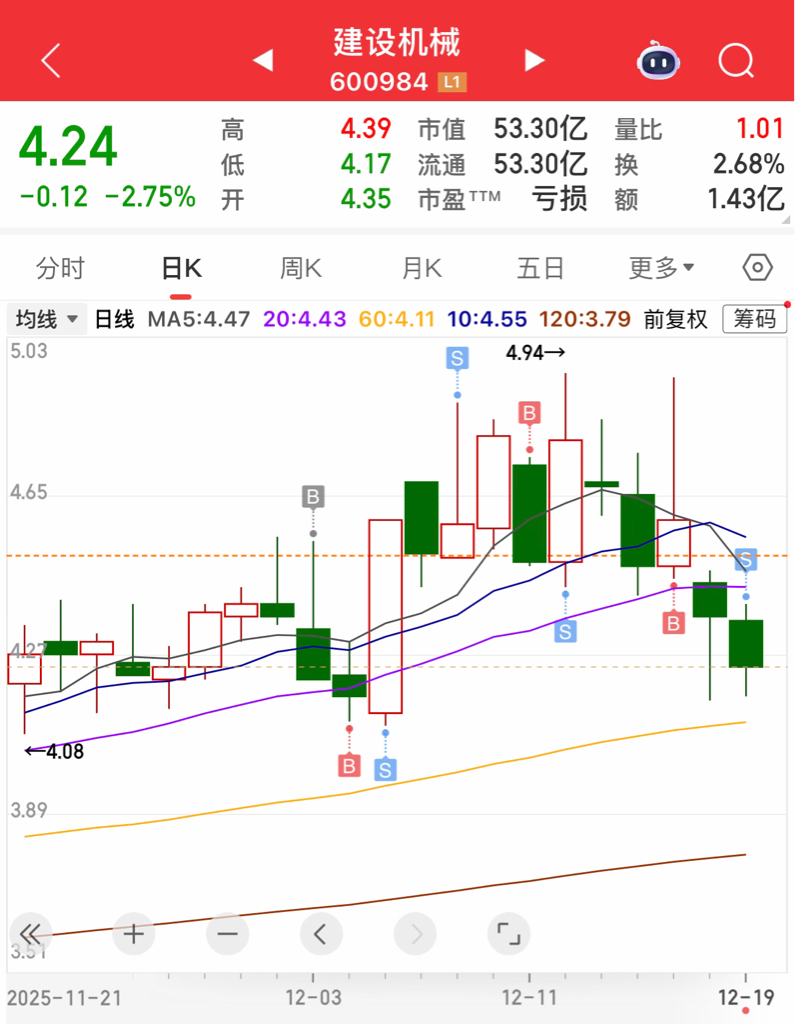The height and width of the screenshot is (1024, 795).
Task: Open the 筹码 chip distribution button
Action: (754, 319)
